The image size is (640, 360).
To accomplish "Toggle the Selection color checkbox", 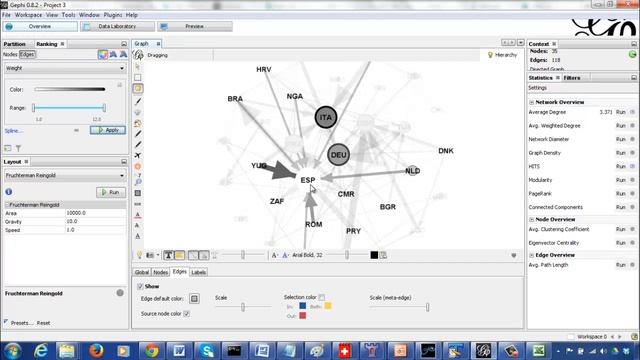I will click(322, 297).
